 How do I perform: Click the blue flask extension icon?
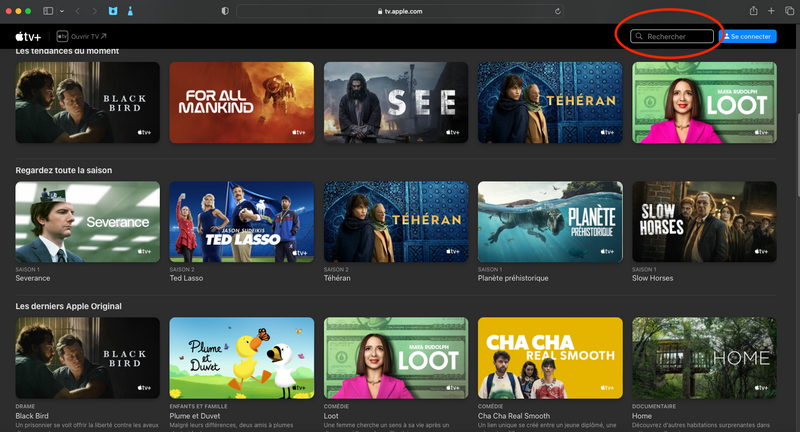coord(130,11)
